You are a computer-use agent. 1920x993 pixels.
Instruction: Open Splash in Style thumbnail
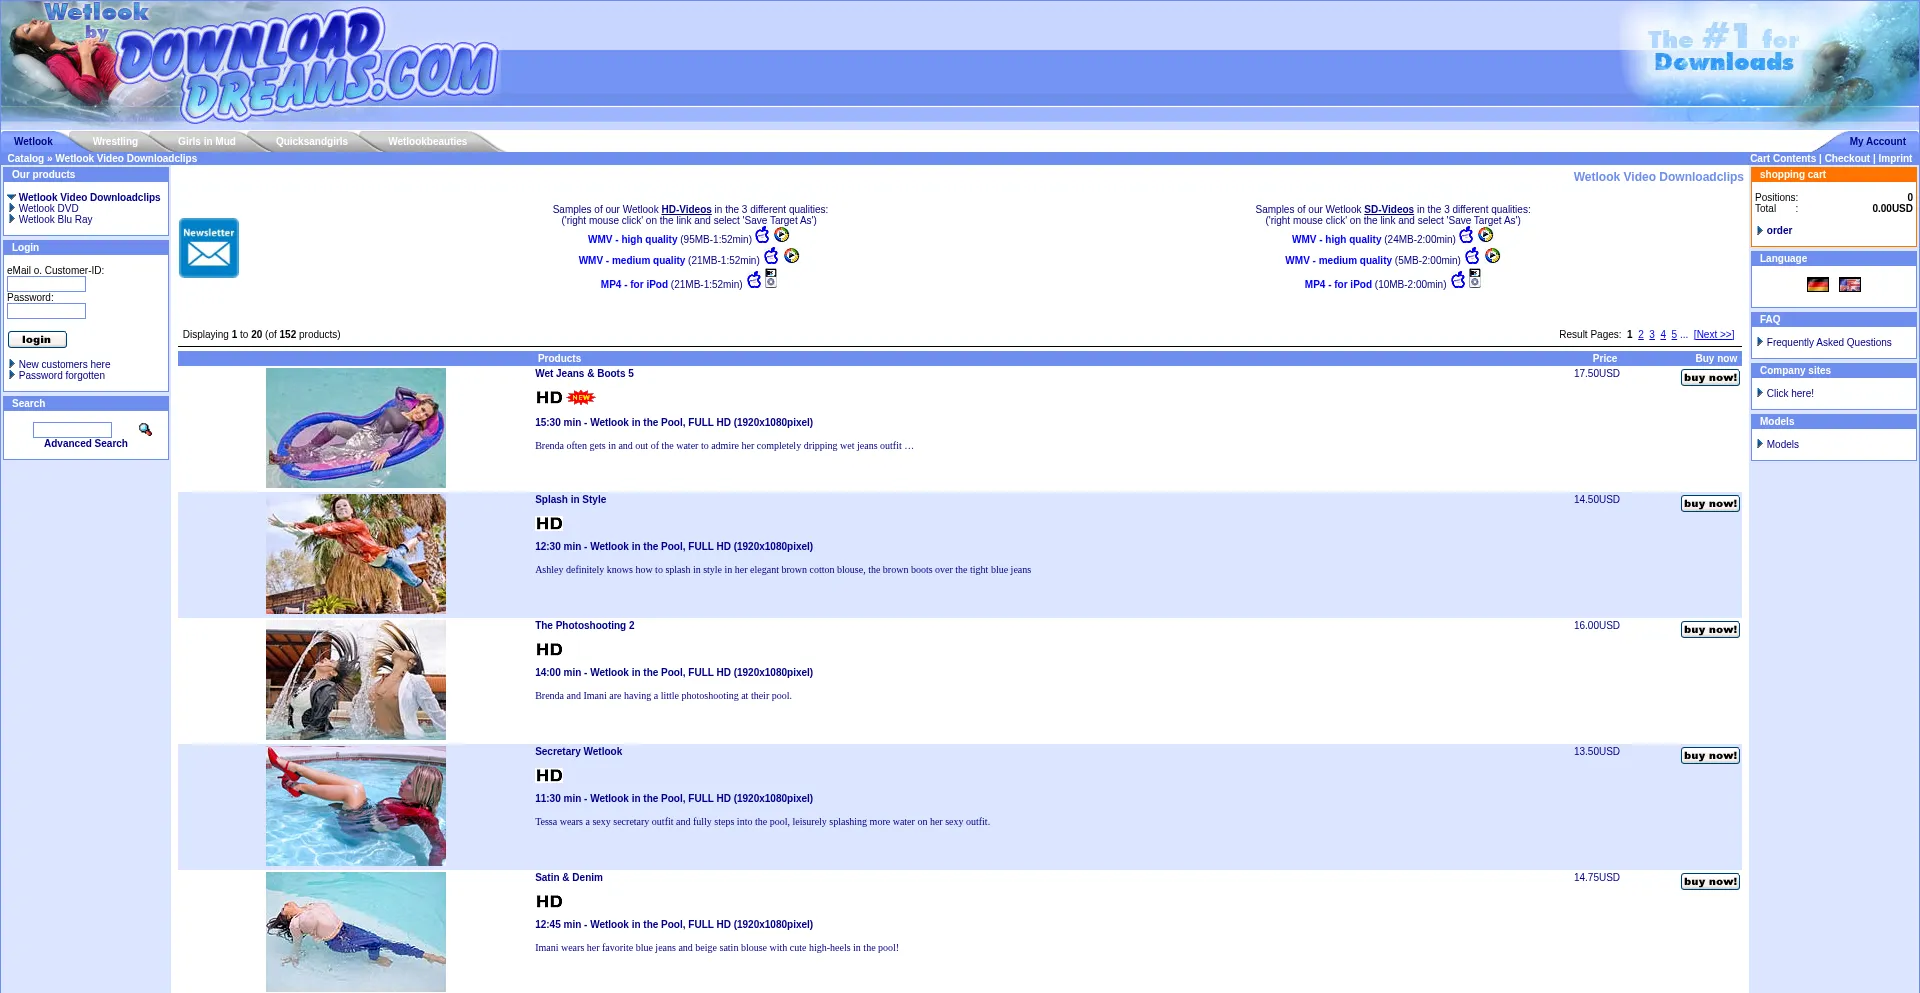[356, 554]
